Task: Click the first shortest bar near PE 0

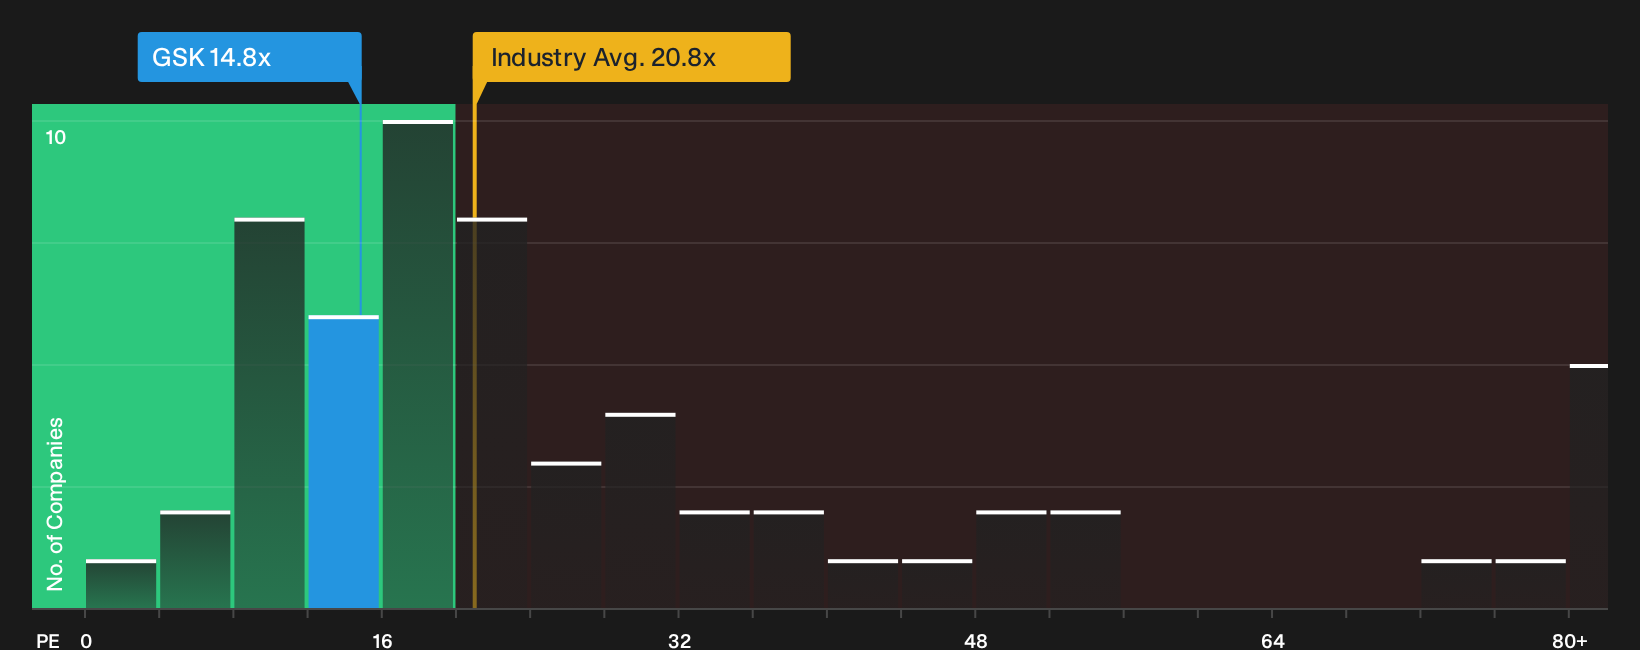Action: tap(121, 584)
